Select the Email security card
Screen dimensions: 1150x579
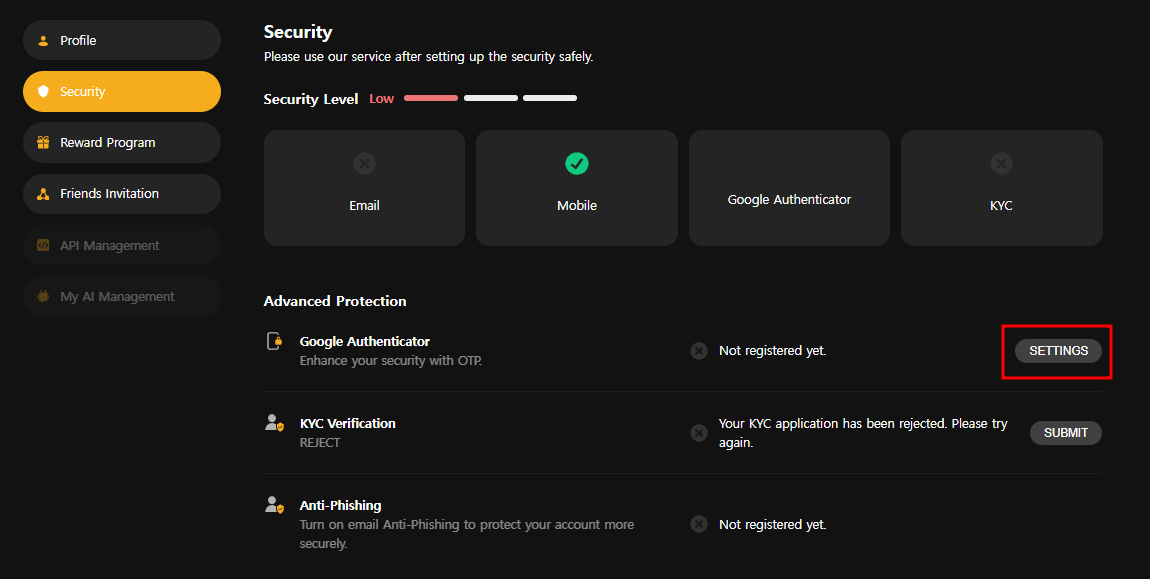364,188
